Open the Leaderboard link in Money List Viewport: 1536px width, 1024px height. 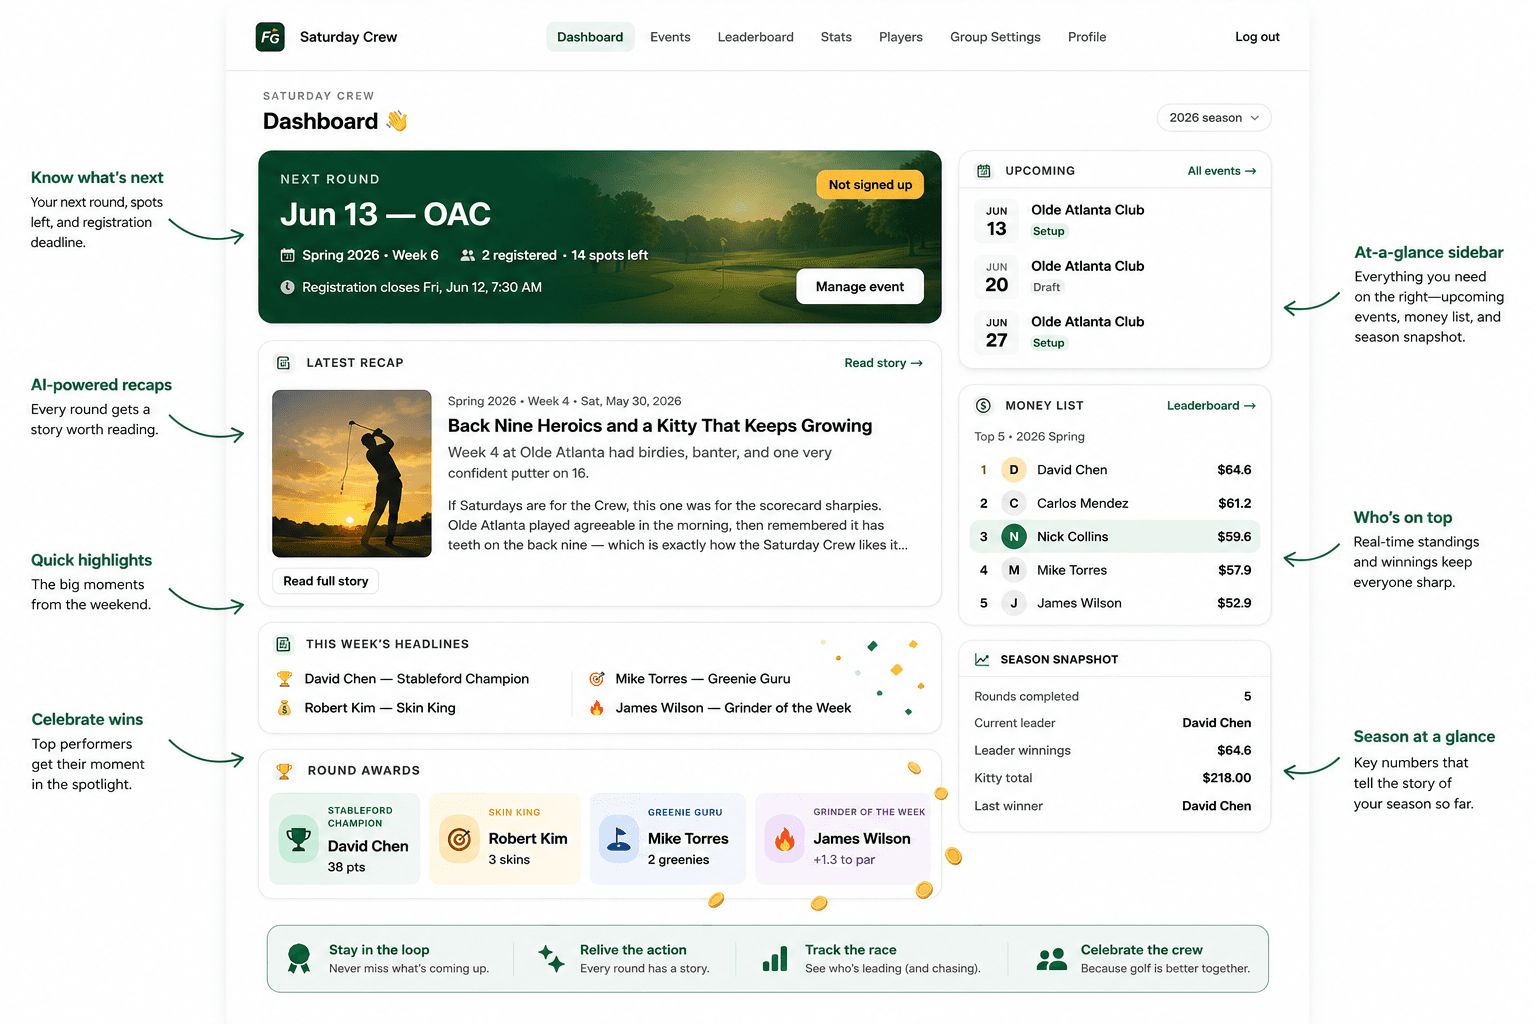point(1211,405)
